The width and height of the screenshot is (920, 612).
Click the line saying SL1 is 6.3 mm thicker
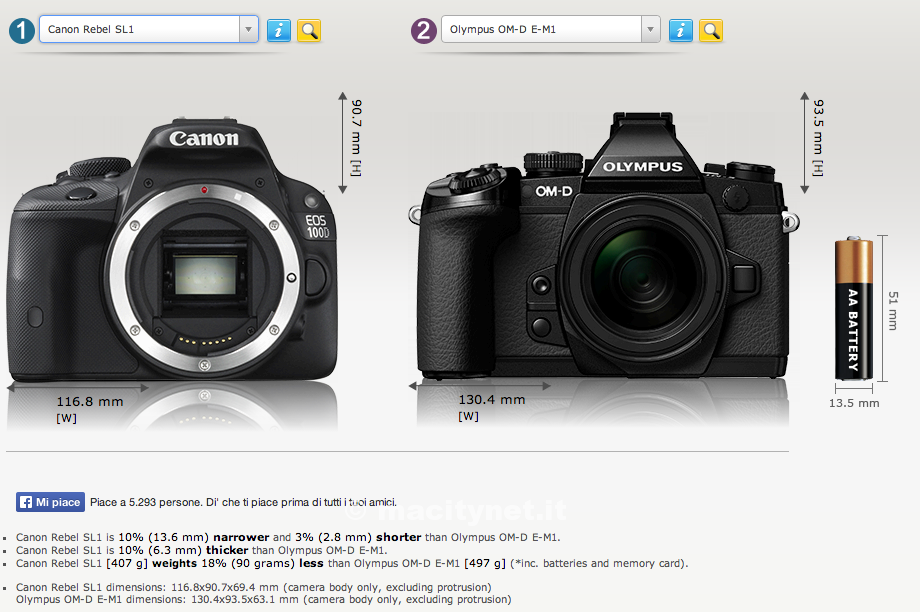pos(202,550)
